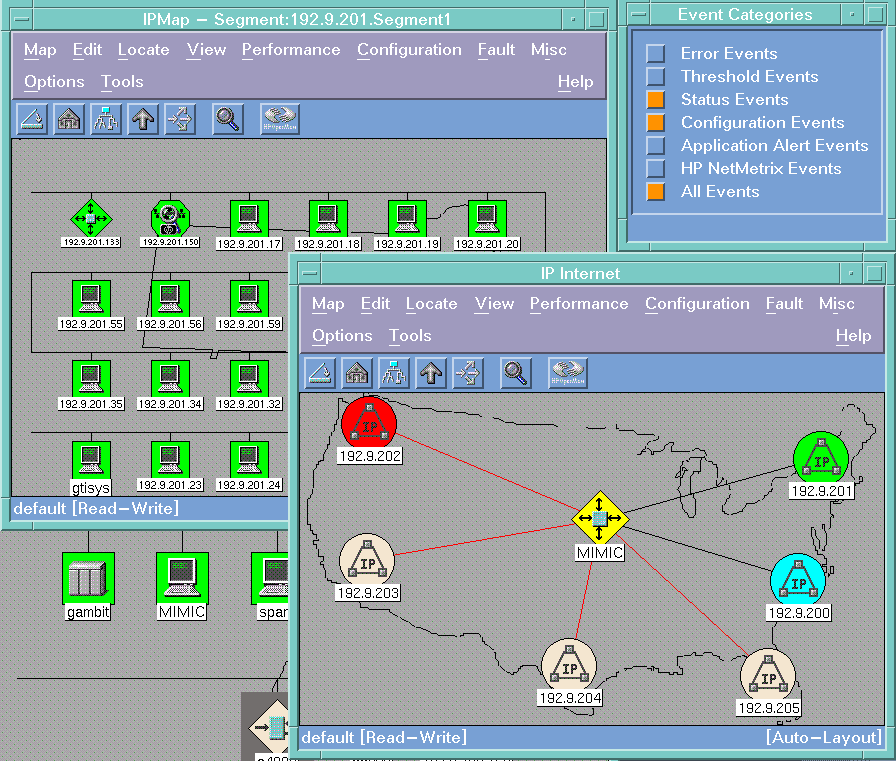Open the IP Internet window menu button
The image size is (896, 761).
[x=310, y=273]
